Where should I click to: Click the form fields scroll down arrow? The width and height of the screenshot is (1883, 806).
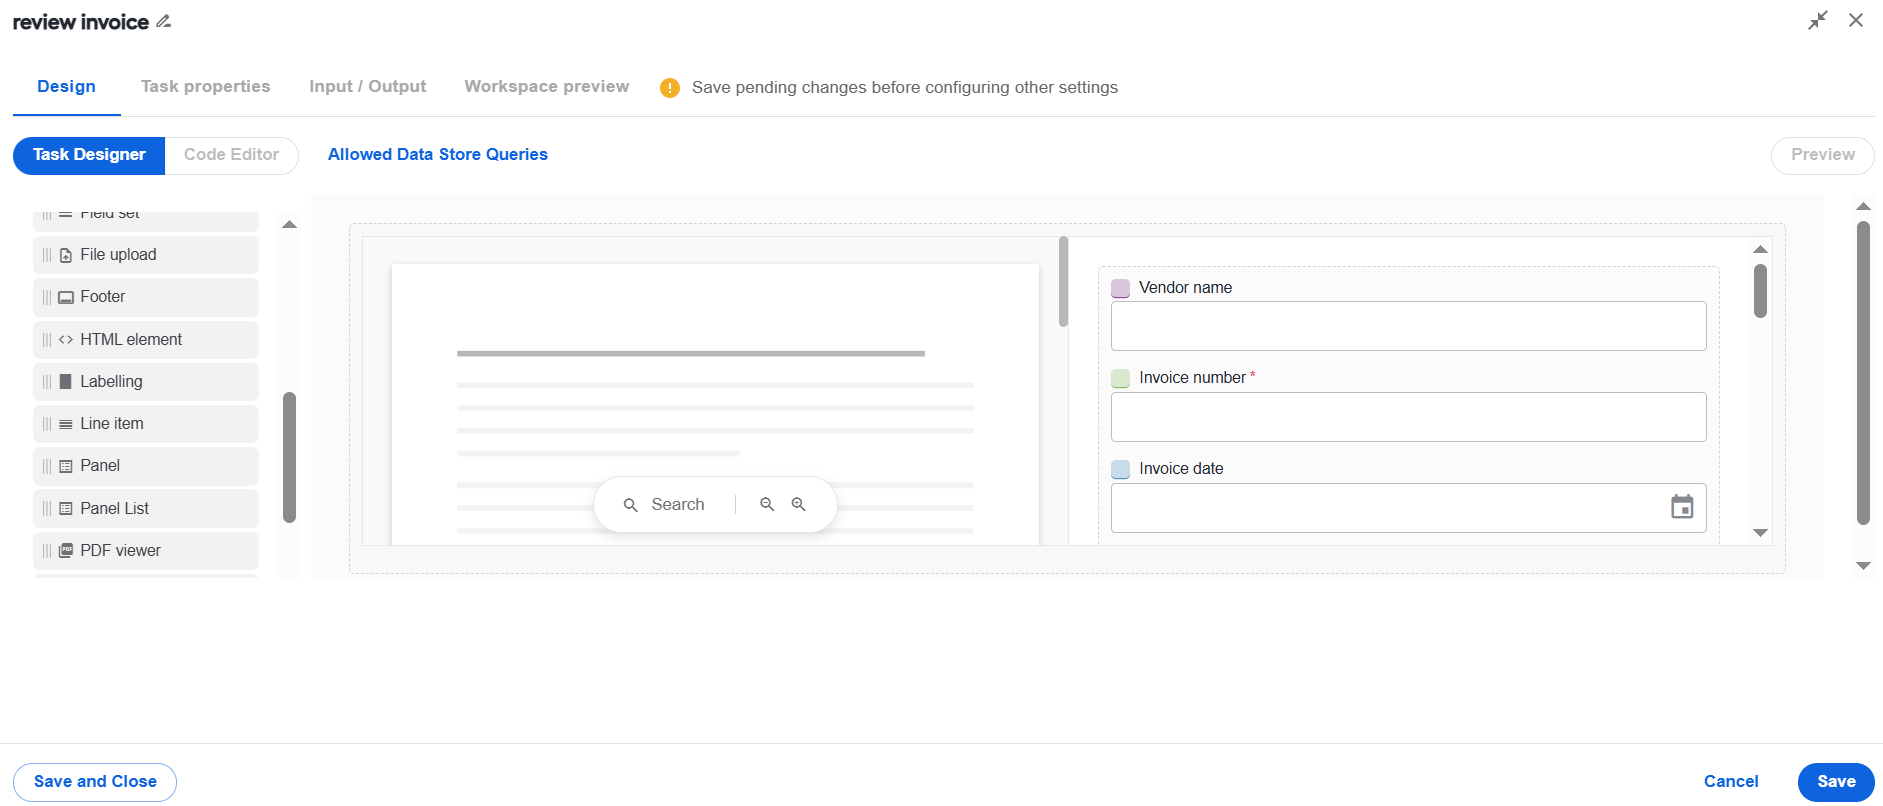(x=1760, y=533)
